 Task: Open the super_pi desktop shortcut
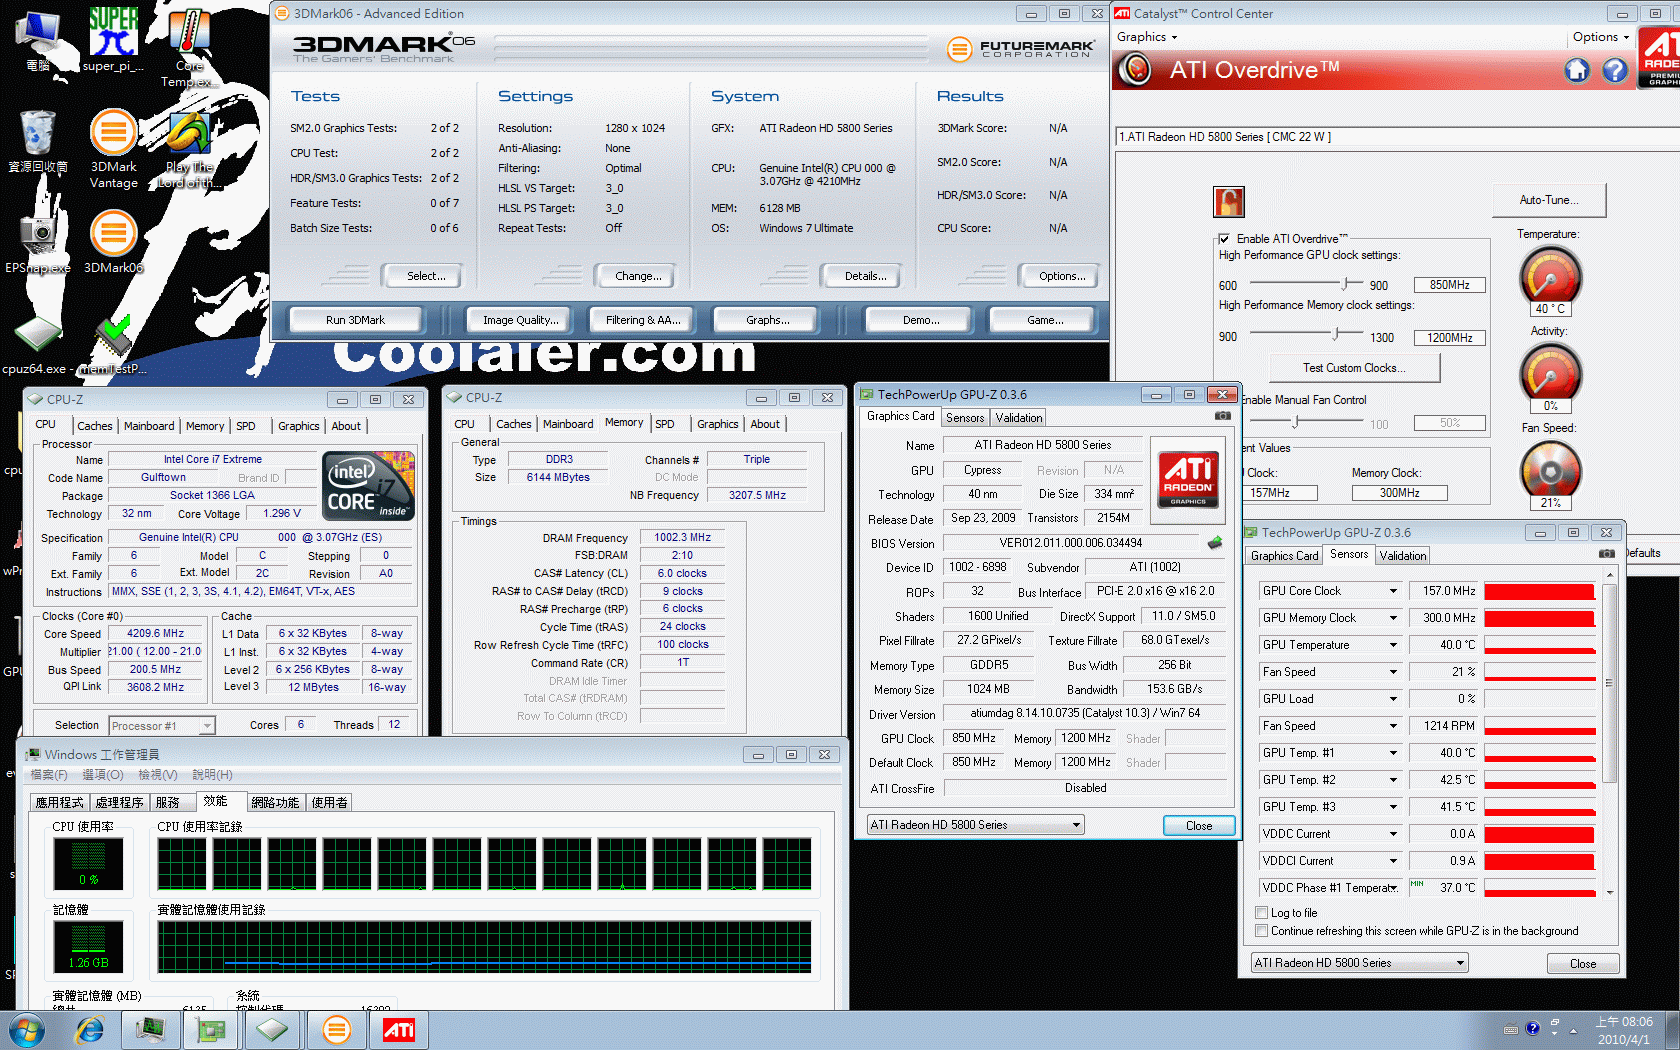click(113, 40)
